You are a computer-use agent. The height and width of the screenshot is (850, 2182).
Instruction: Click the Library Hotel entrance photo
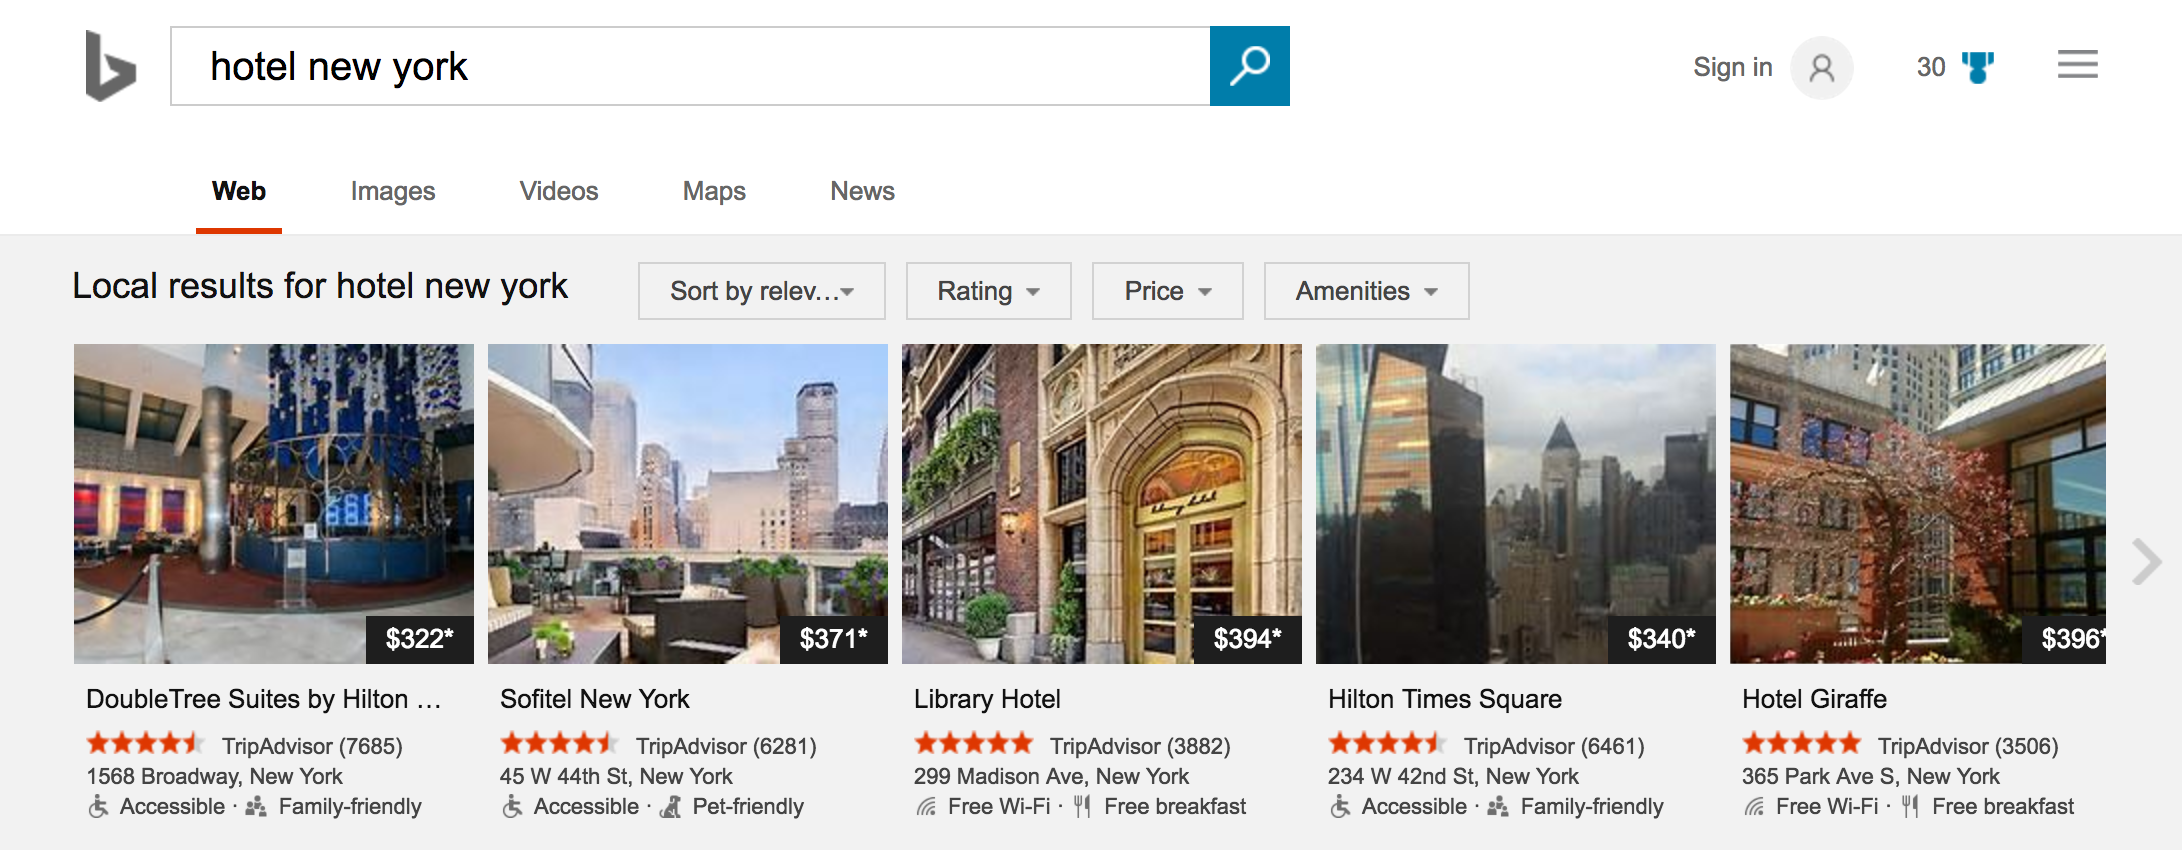click(1102, 504)
